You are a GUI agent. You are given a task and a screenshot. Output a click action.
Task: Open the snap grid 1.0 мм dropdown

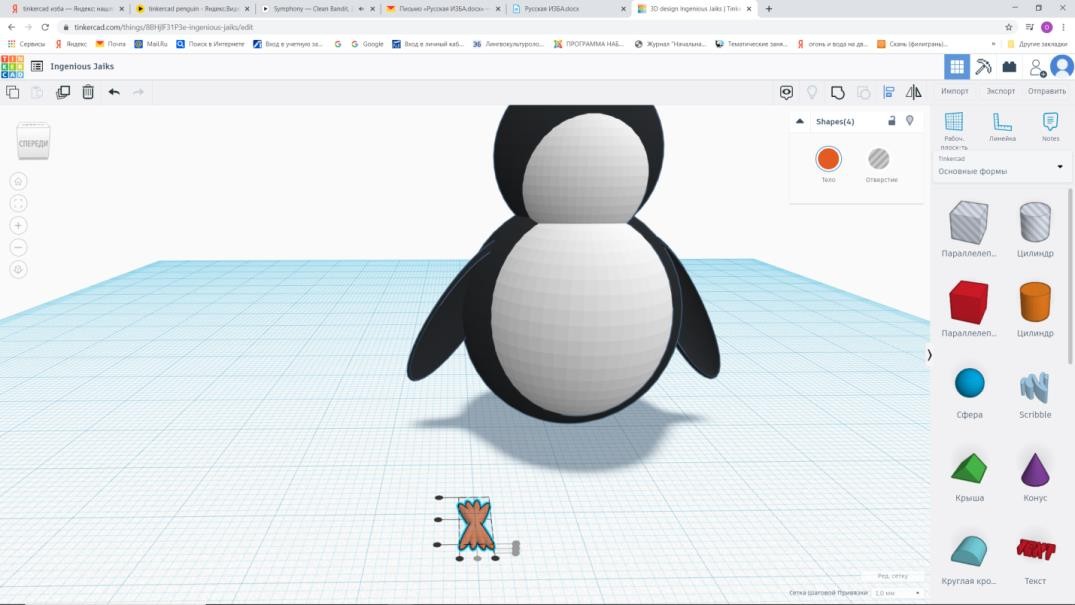point(897,593)
